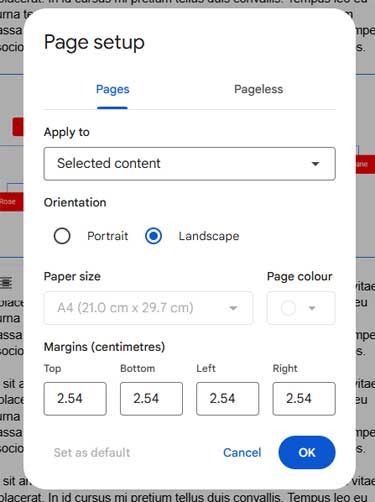
Task: Click the Orientation heading text
Action: click(75, 203)
